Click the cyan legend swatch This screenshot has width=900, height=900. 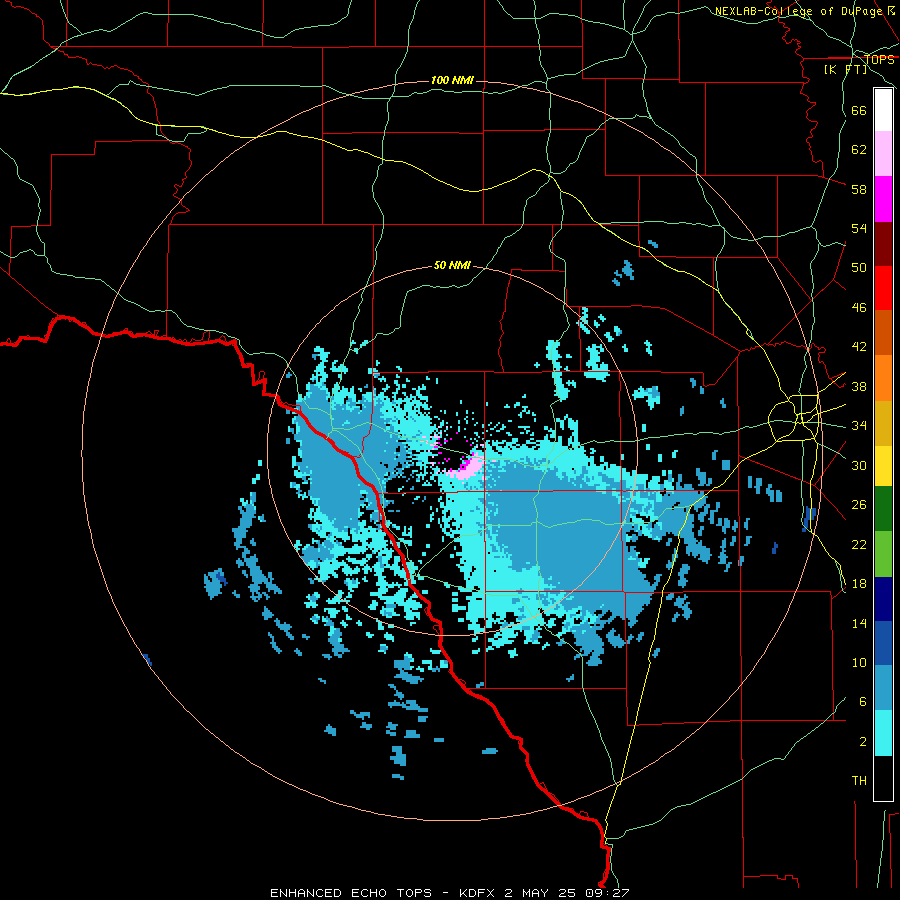coord(883,733)
